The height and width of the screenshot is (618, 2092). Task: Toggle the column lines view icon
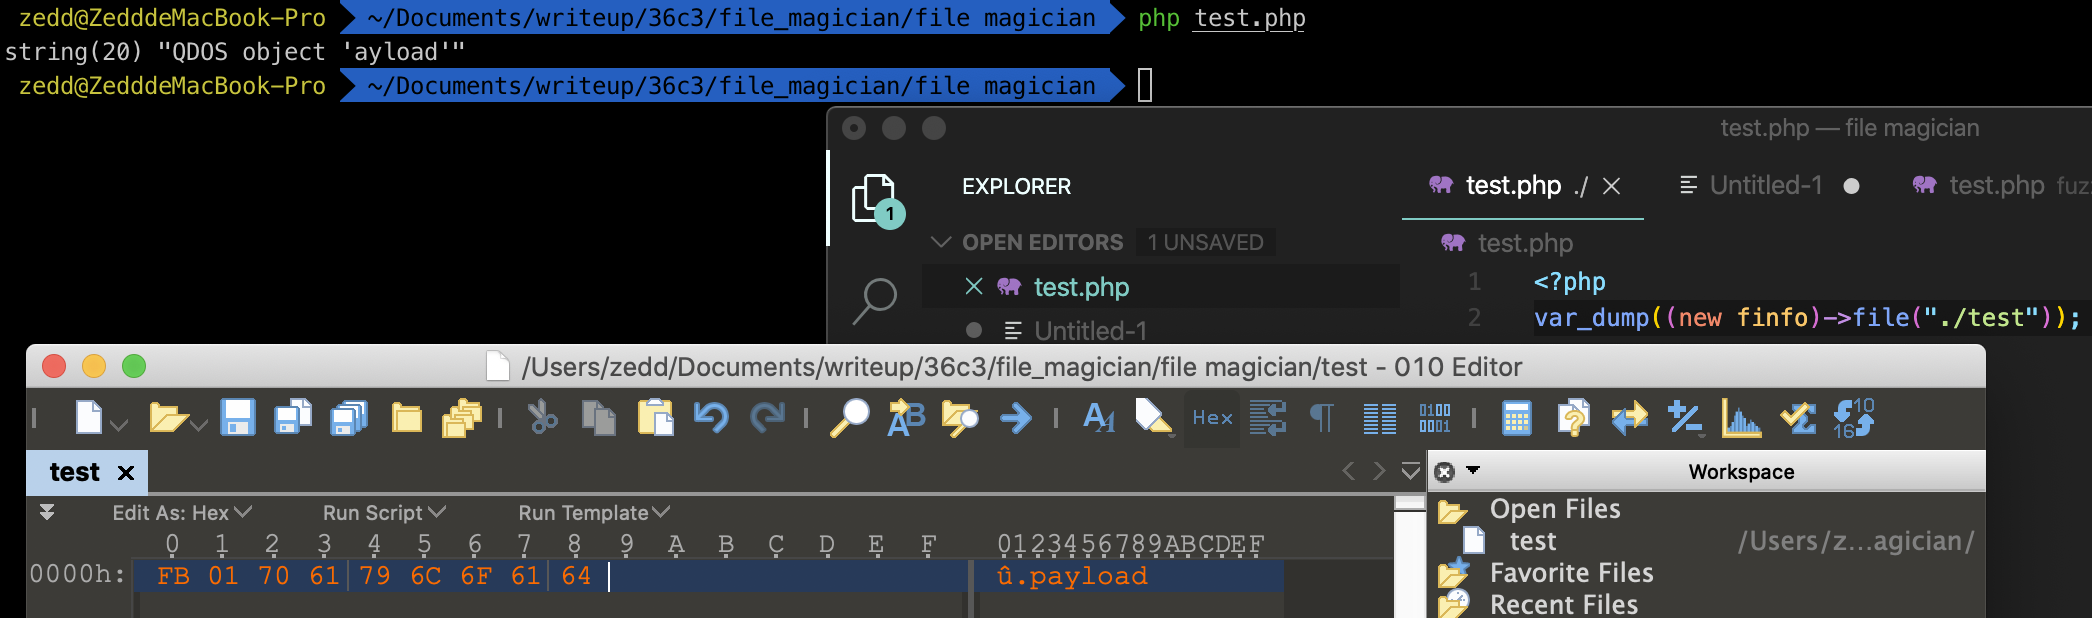1380,418
